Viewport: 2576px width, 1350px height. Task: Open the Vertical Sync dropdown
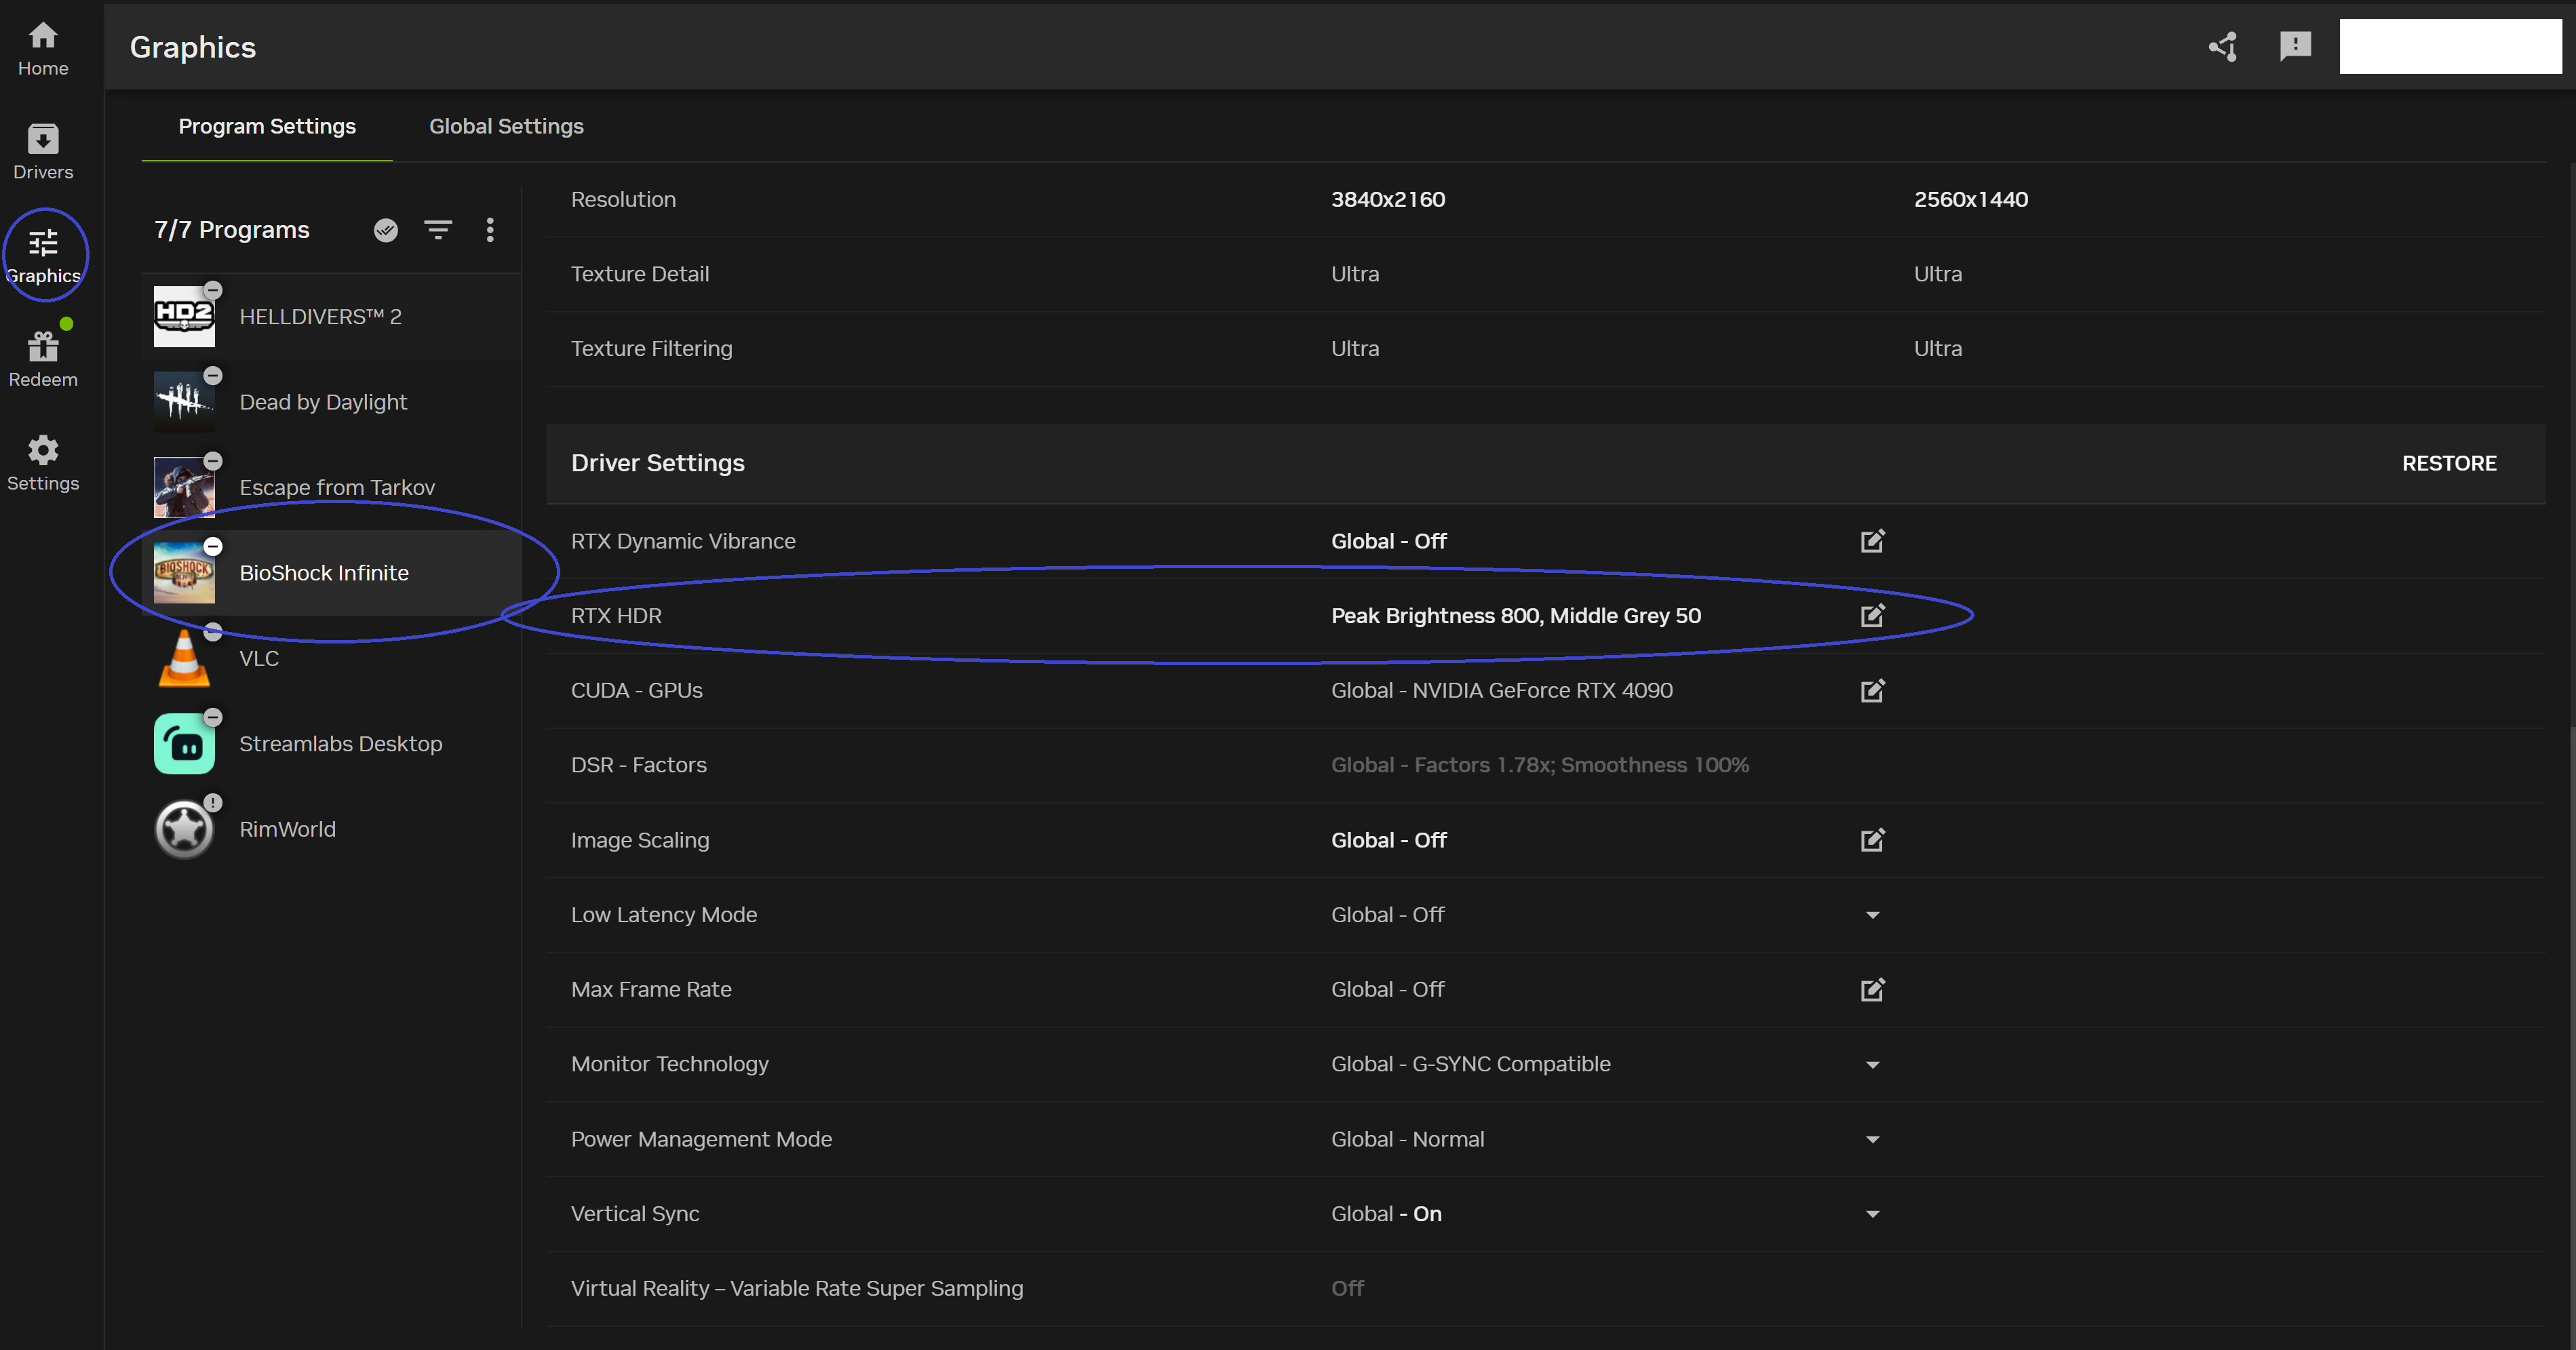(1872, 1214)
